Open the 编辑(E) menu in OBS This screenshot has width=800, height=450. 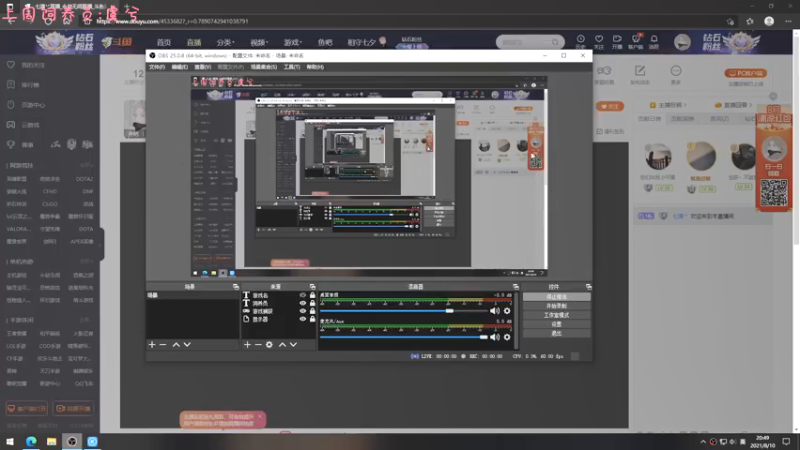pyautogui.click(x=179, y=67)
